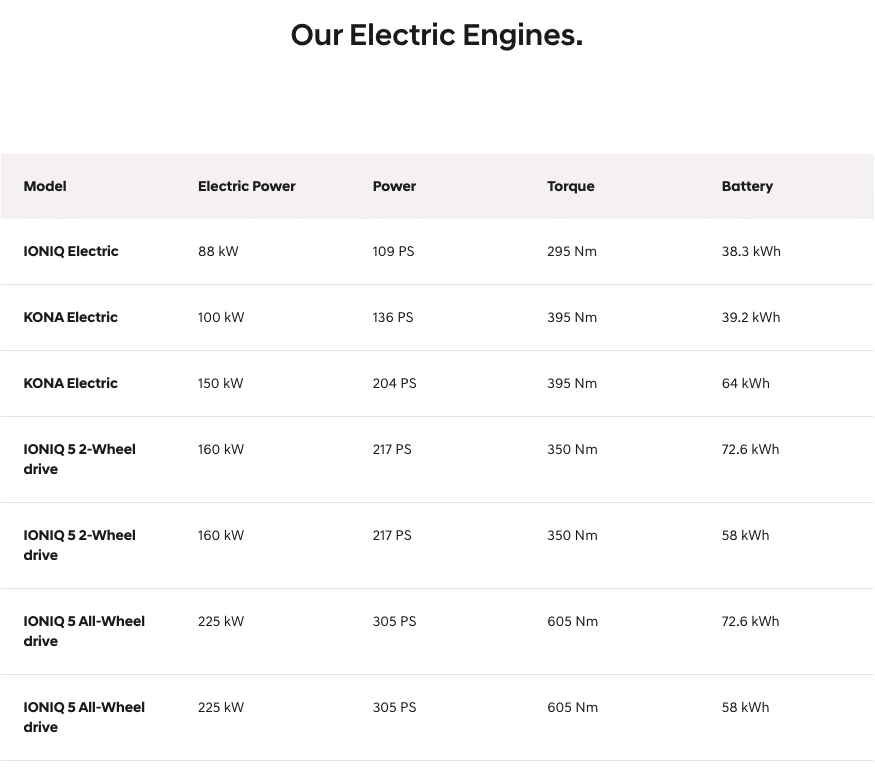The image size is (875, 771).
Task: Click the 136 PS power value
Action: point(393,317)
